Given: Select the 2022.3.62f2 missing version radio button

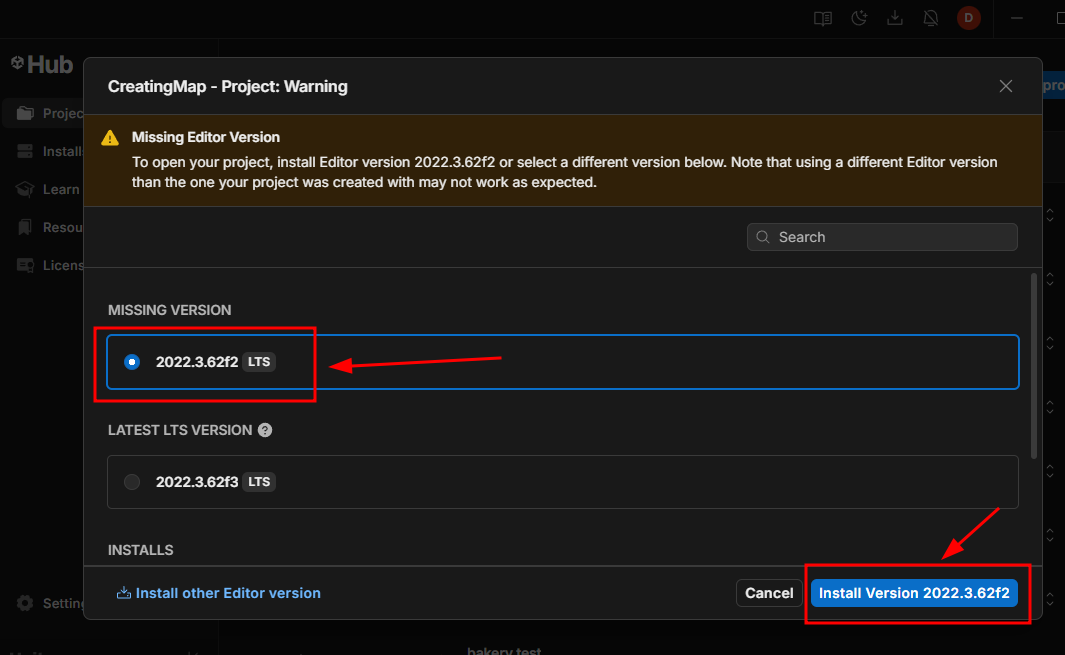Looking at the screenshot, I should click(132, 362).
